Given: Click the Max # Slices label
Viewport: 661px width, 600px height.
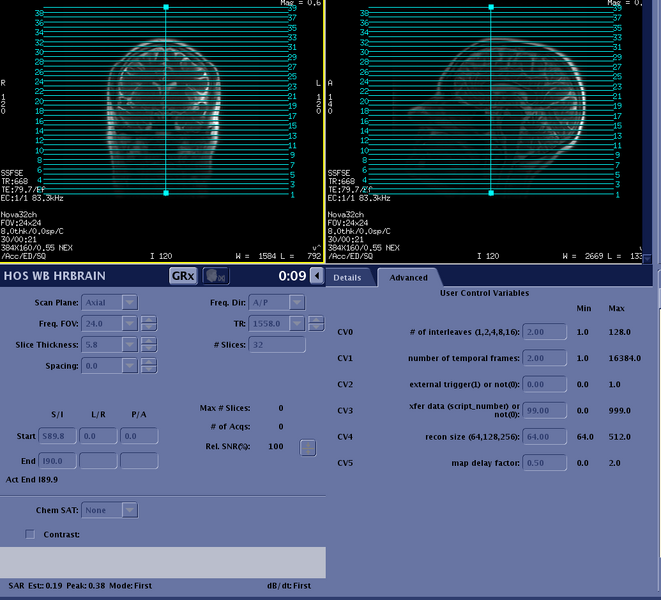Looking at the screenshot, I should point(225,408).
